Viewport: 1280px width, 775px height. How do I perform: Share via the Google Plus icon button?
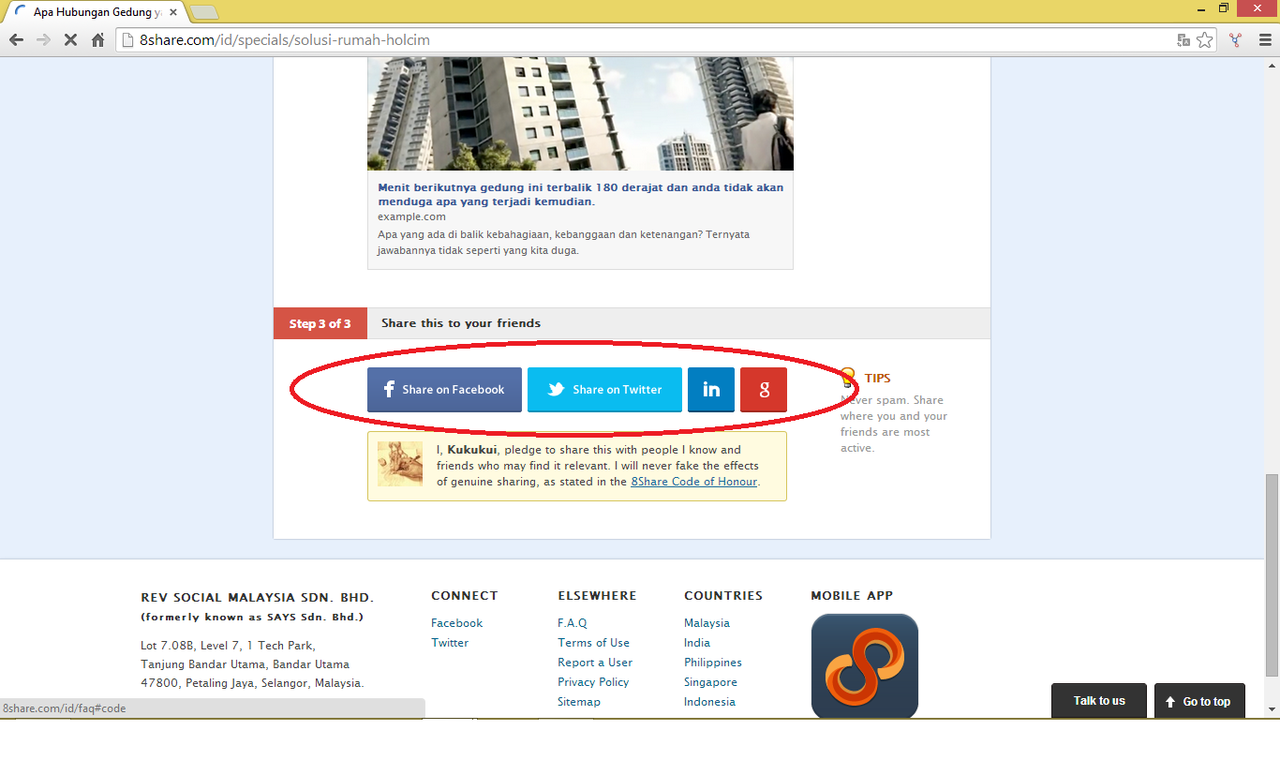pyautogui.click(x=764, y=390)
